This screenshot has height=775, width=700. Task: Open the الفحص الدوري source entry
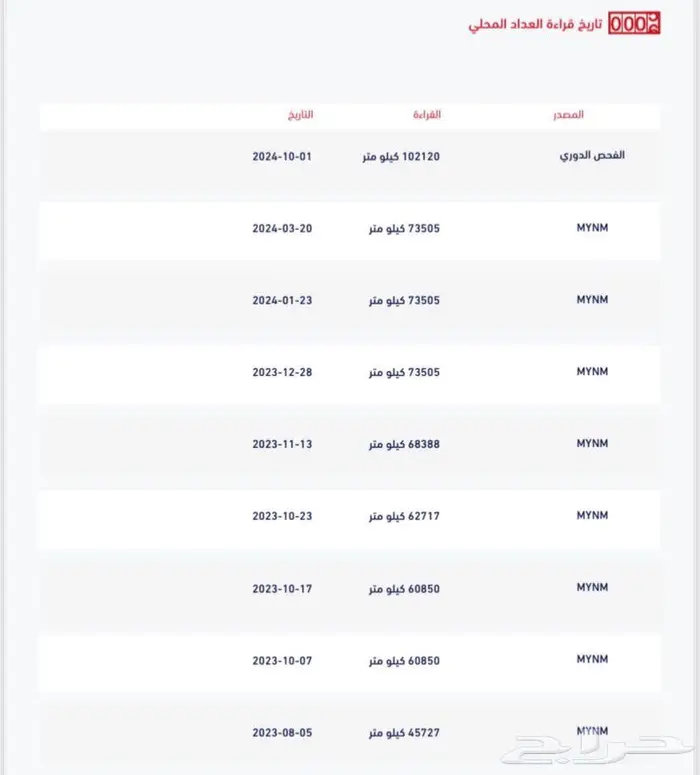point(591,157)
